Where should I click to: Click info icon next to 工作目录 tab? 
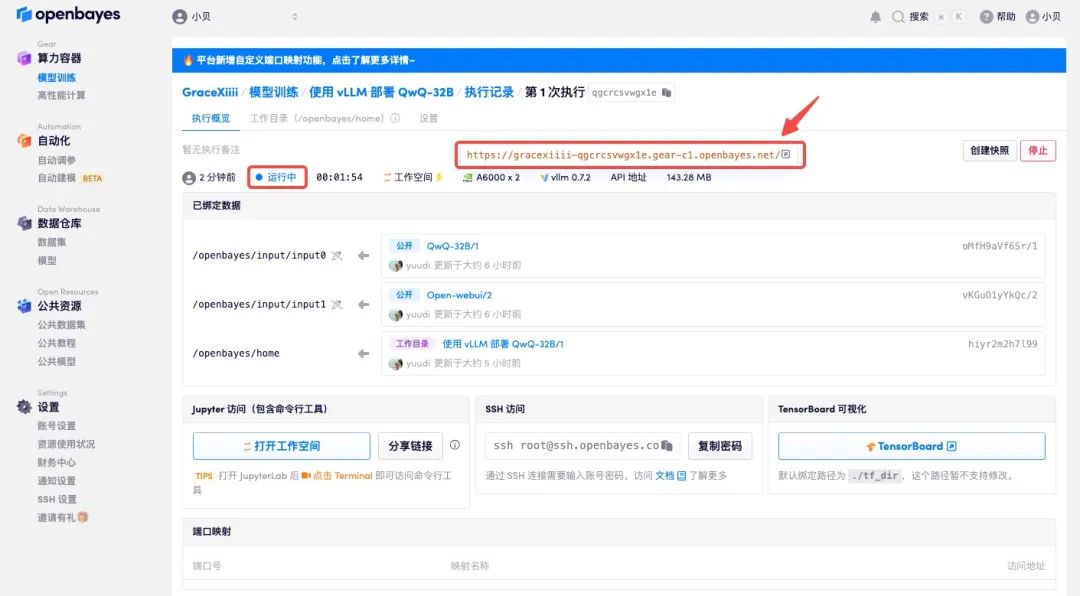point(395,118)
